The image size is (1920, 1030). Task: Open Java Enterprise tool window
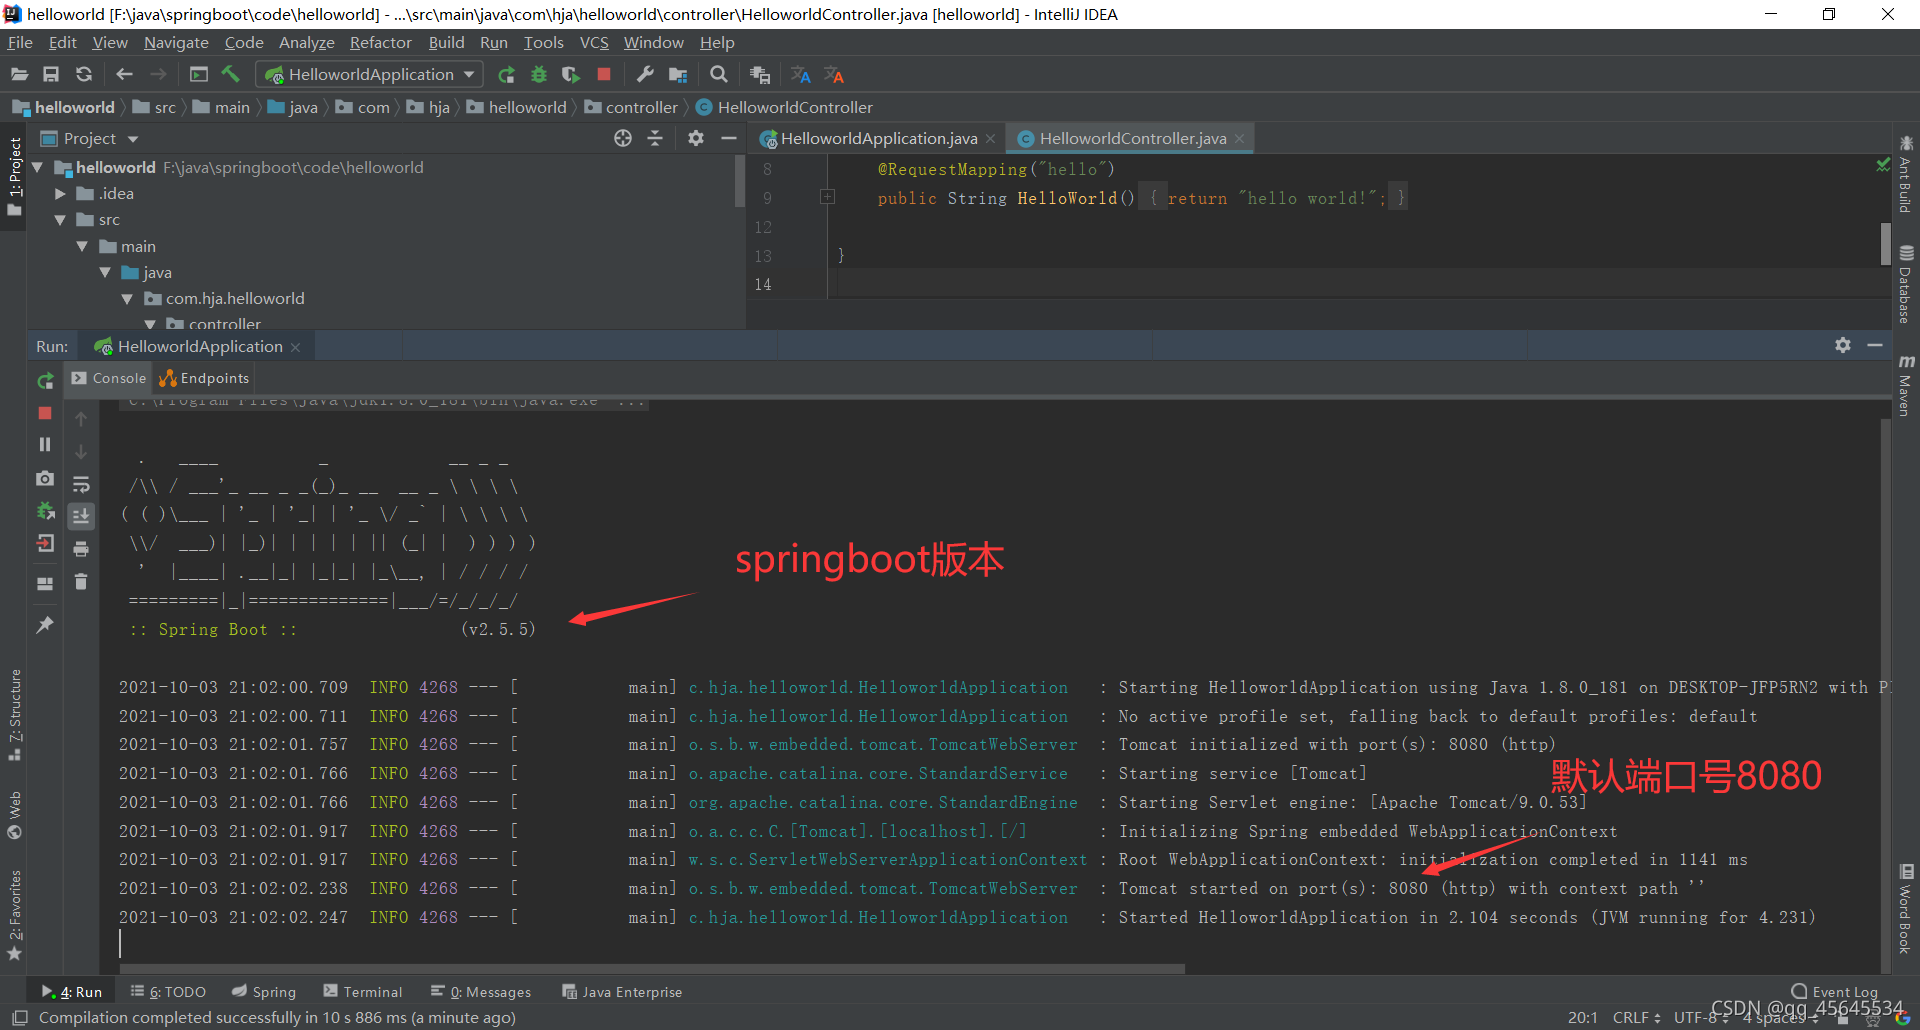[x=622, y=992]
